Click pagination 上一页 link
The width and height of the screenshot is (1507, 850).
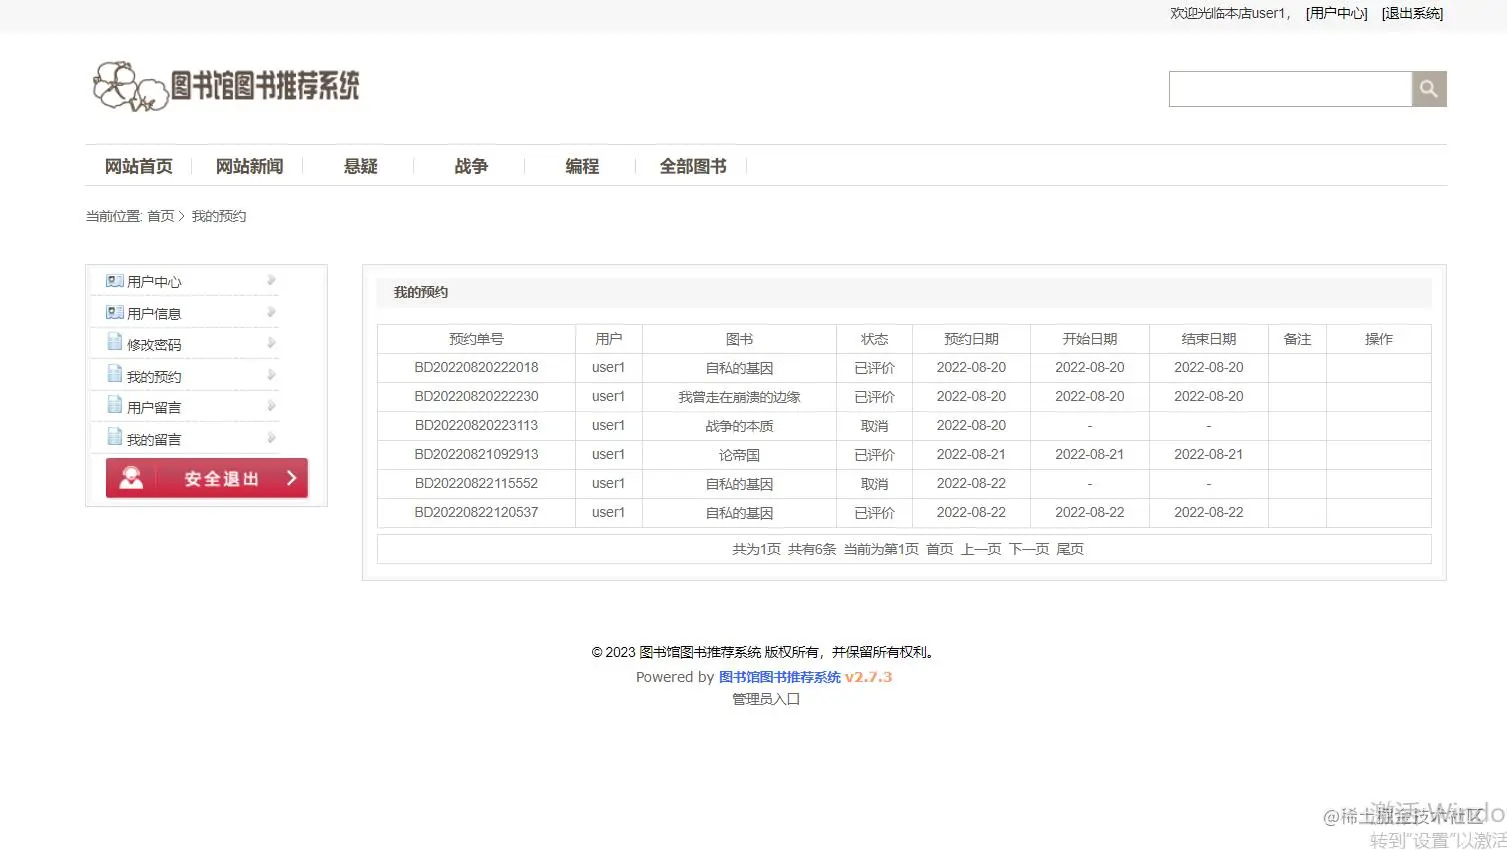point(981,549)
